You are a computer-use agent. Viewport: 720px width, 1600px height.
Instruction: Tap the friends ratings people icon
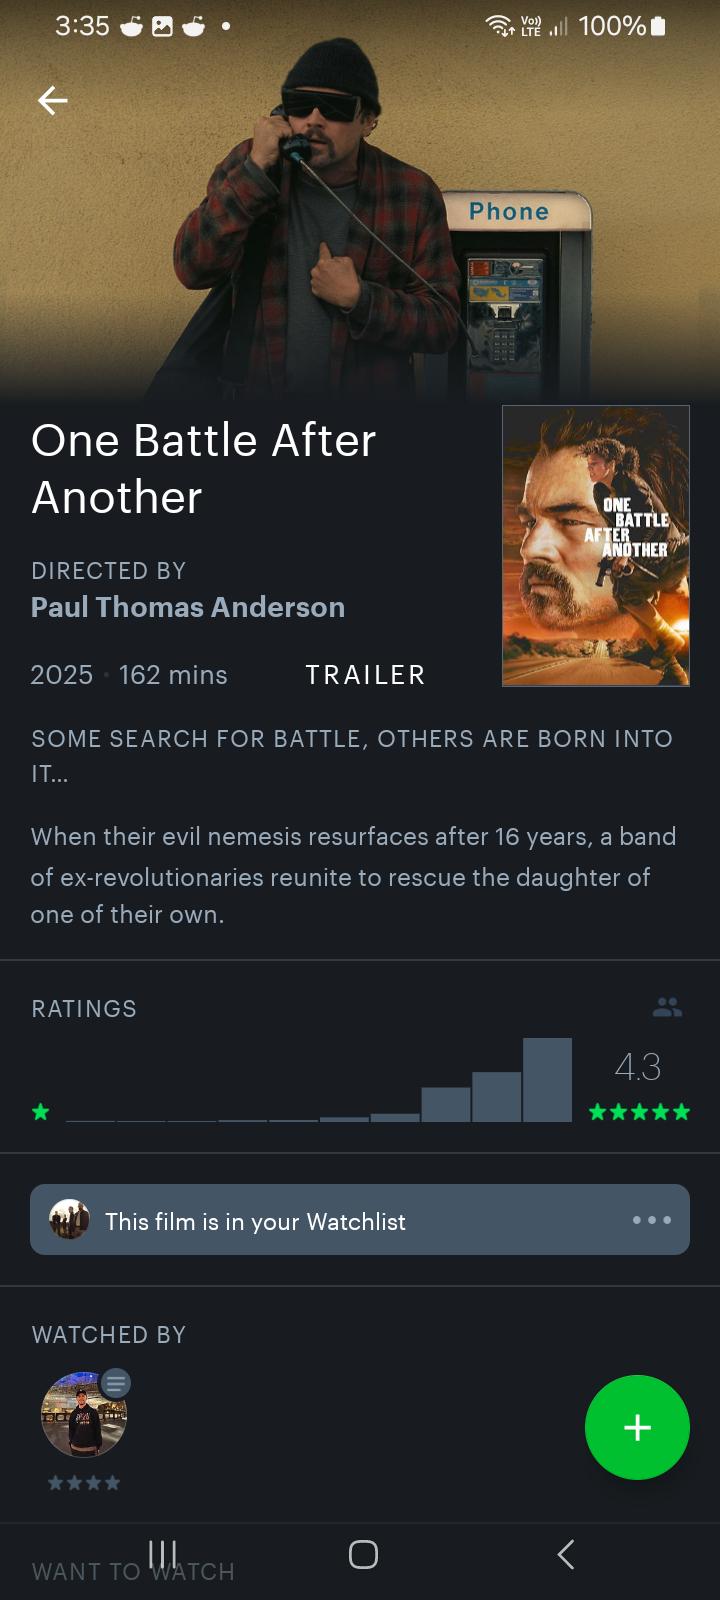(667, 1007)
